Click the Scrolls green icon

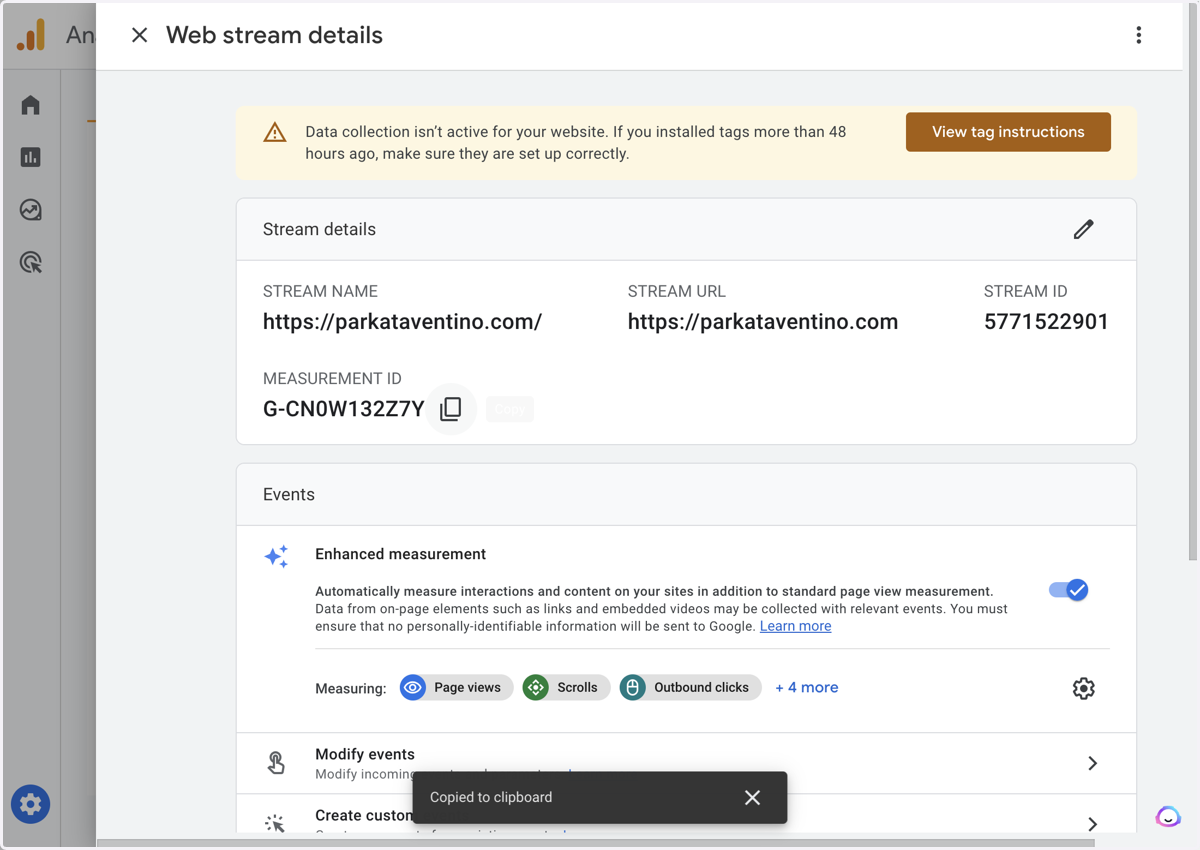[536, 687]
